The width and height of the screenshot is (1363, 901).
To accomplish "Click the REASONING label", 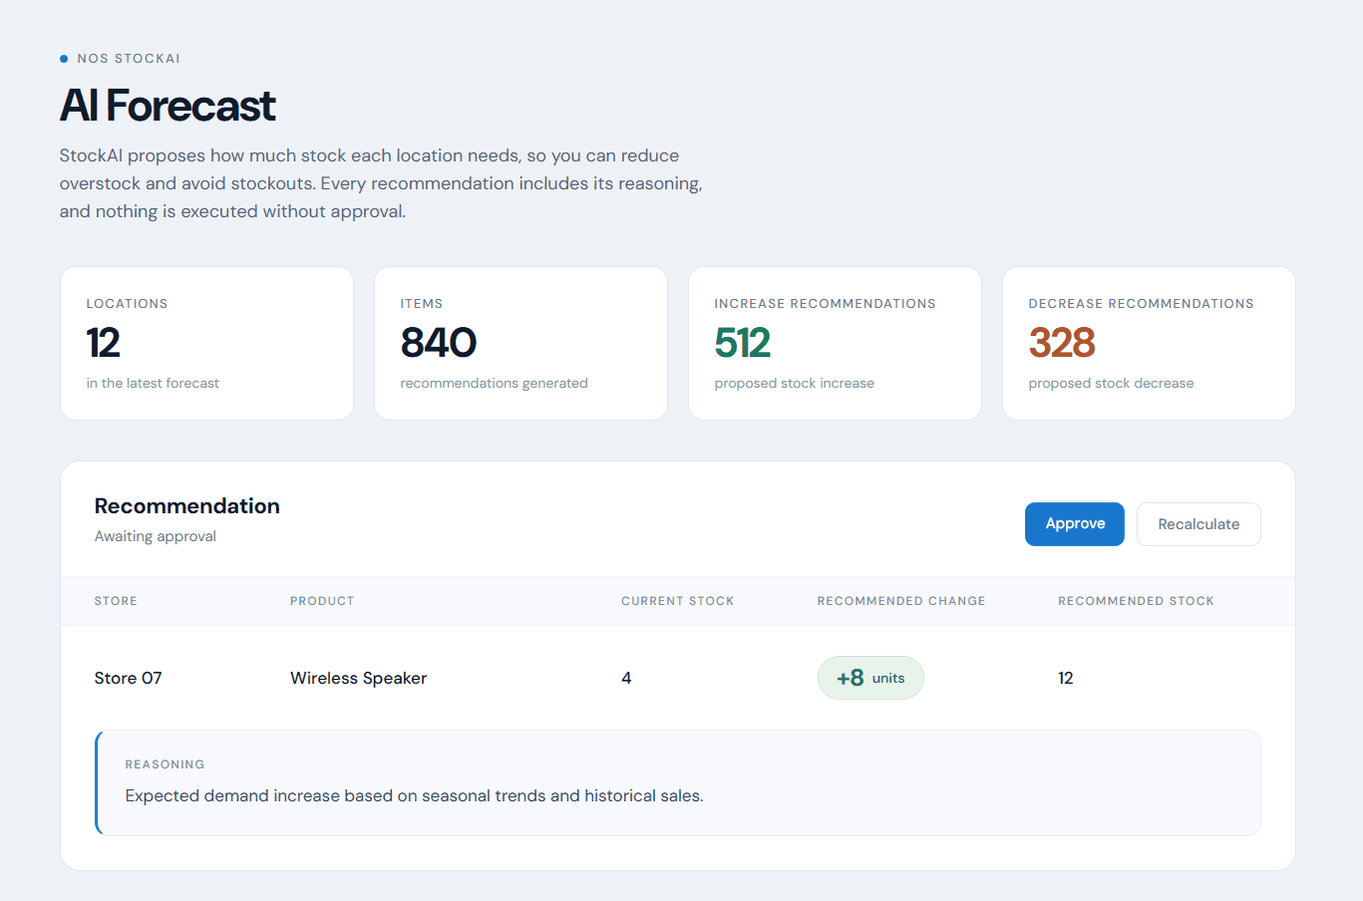I will [x=165, y=764].
